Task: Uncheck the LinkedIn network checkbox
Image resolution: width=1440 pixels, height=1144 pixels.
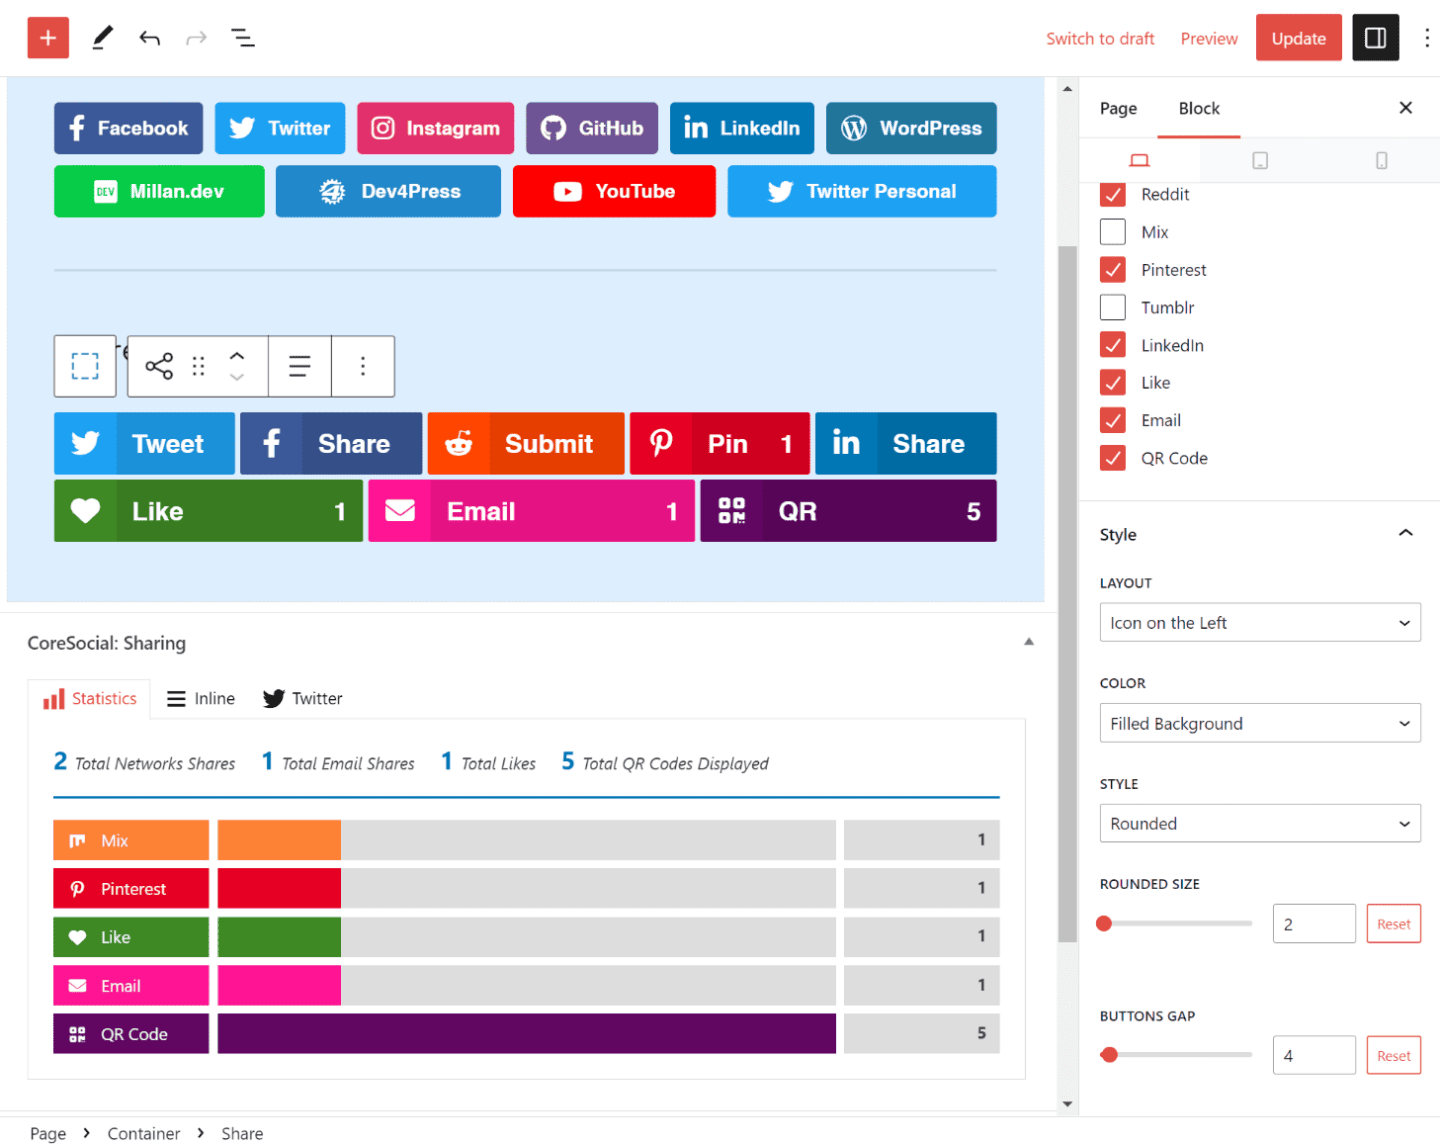Action: pyautogui.click(x=1113, y=345)
